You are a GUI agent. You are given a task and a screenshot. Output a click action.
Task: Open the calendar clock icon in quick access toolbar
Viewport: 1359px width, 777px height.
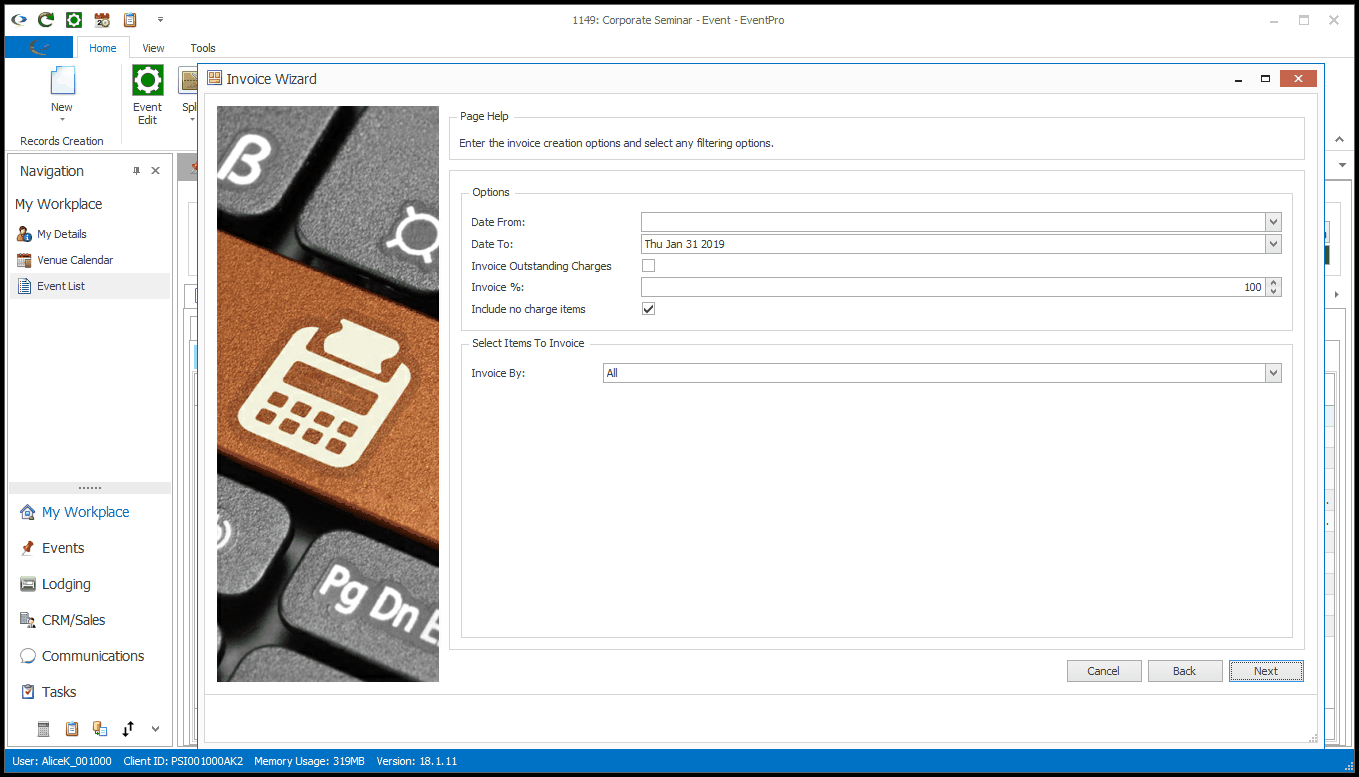tap(102, 19)
